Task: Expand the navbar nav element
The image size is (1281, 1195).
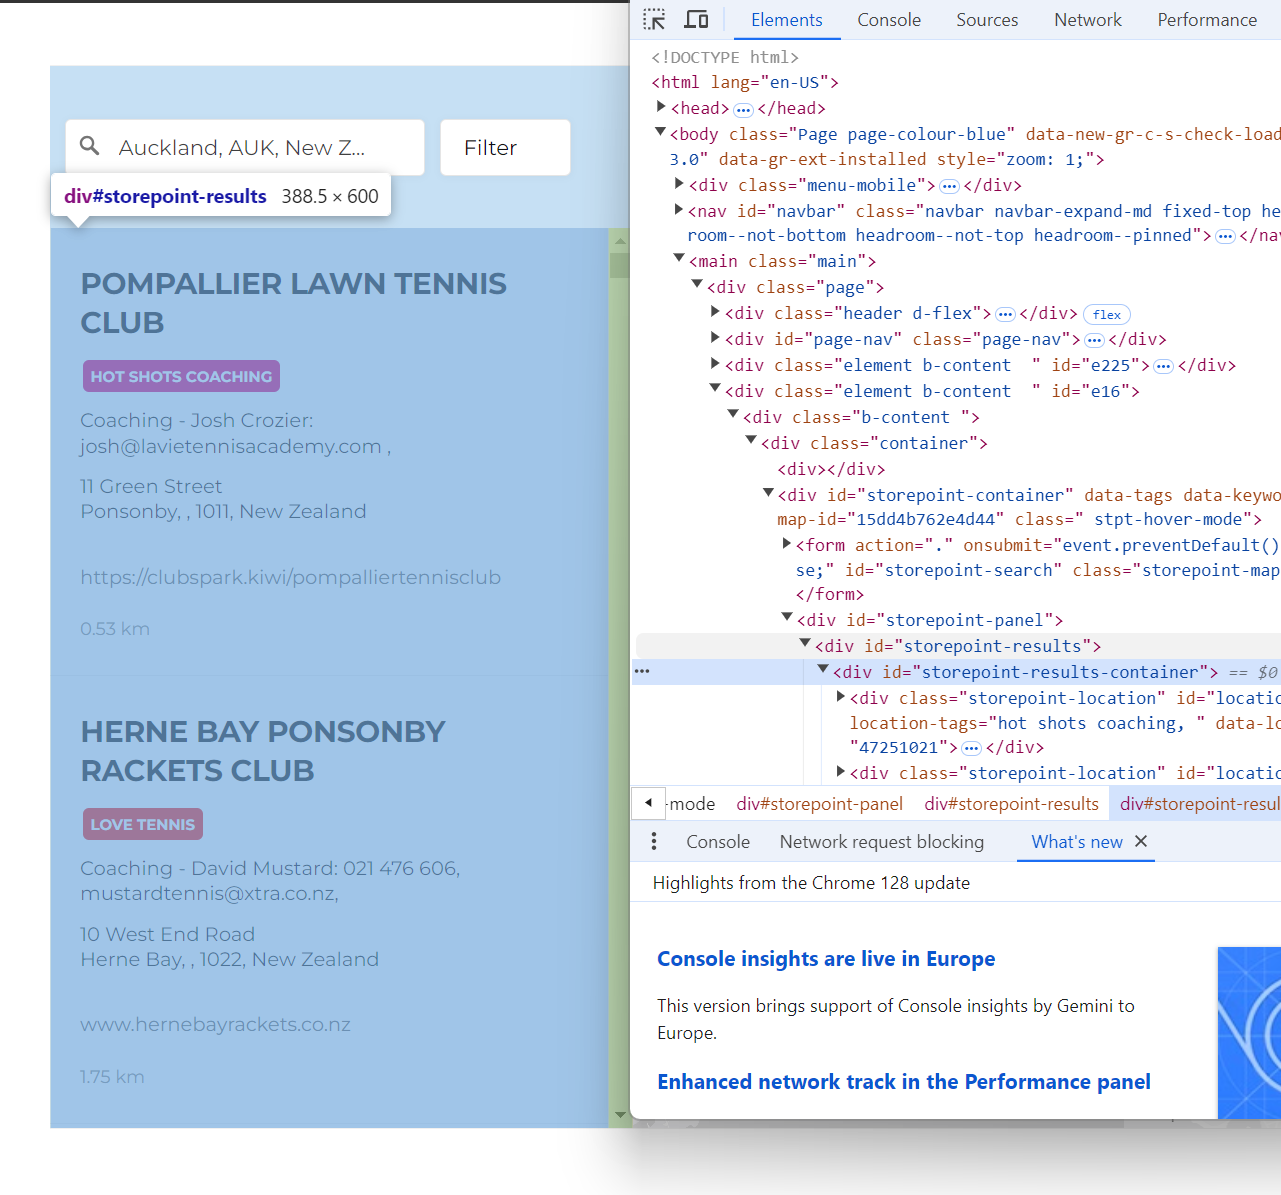Action: pos(679,210)
